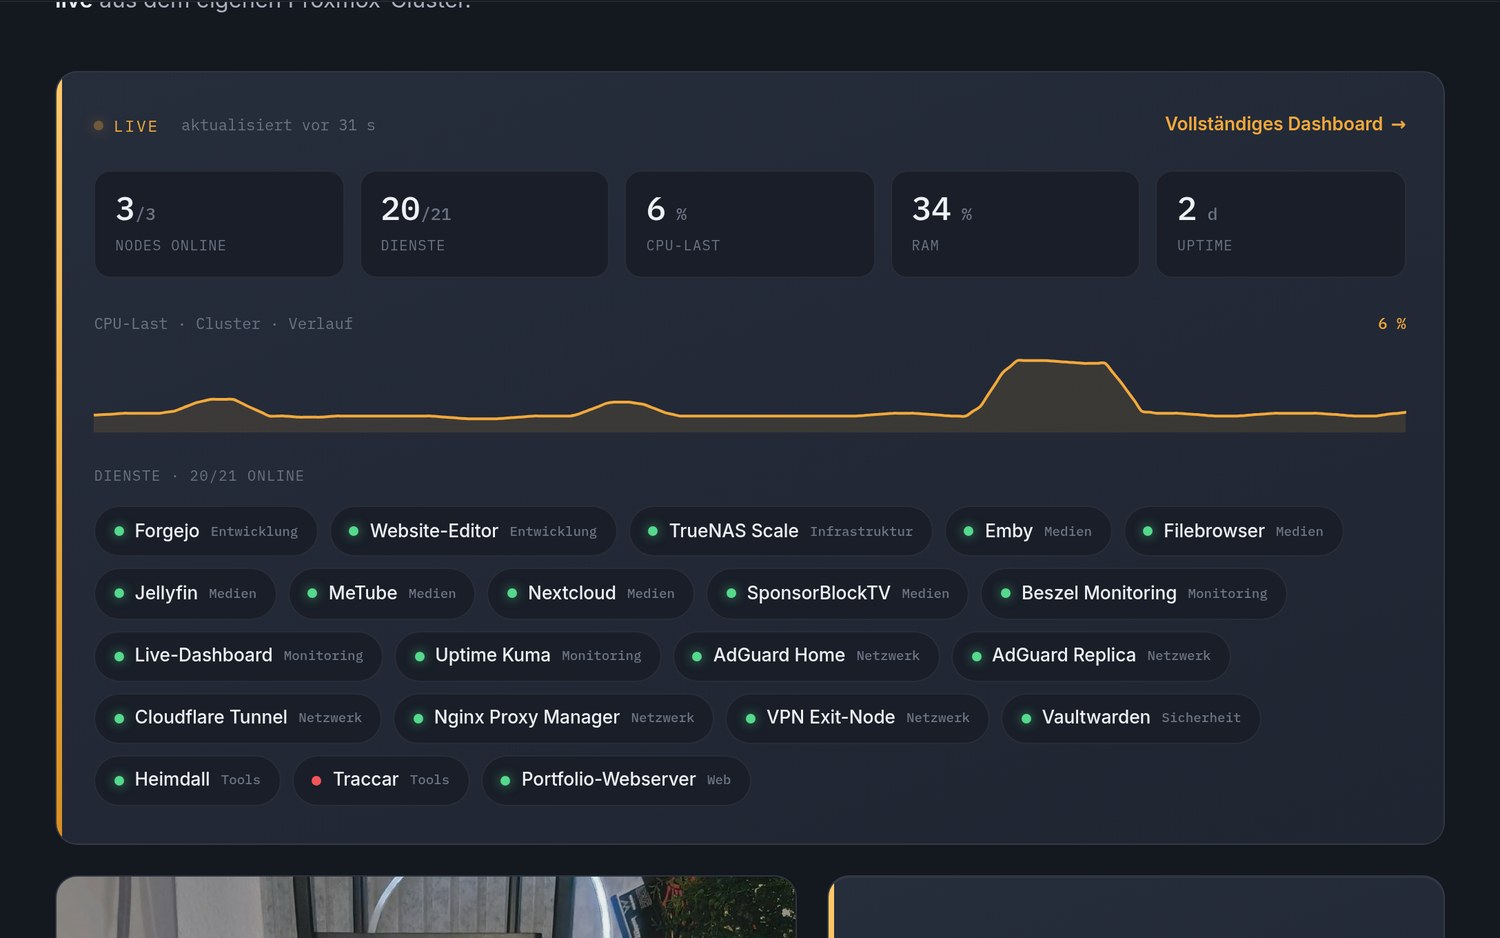The width and height of the screenshot is (1500, 938).
Task: Select the RAM 34 % stat card
Action: tap(1015, 224)
